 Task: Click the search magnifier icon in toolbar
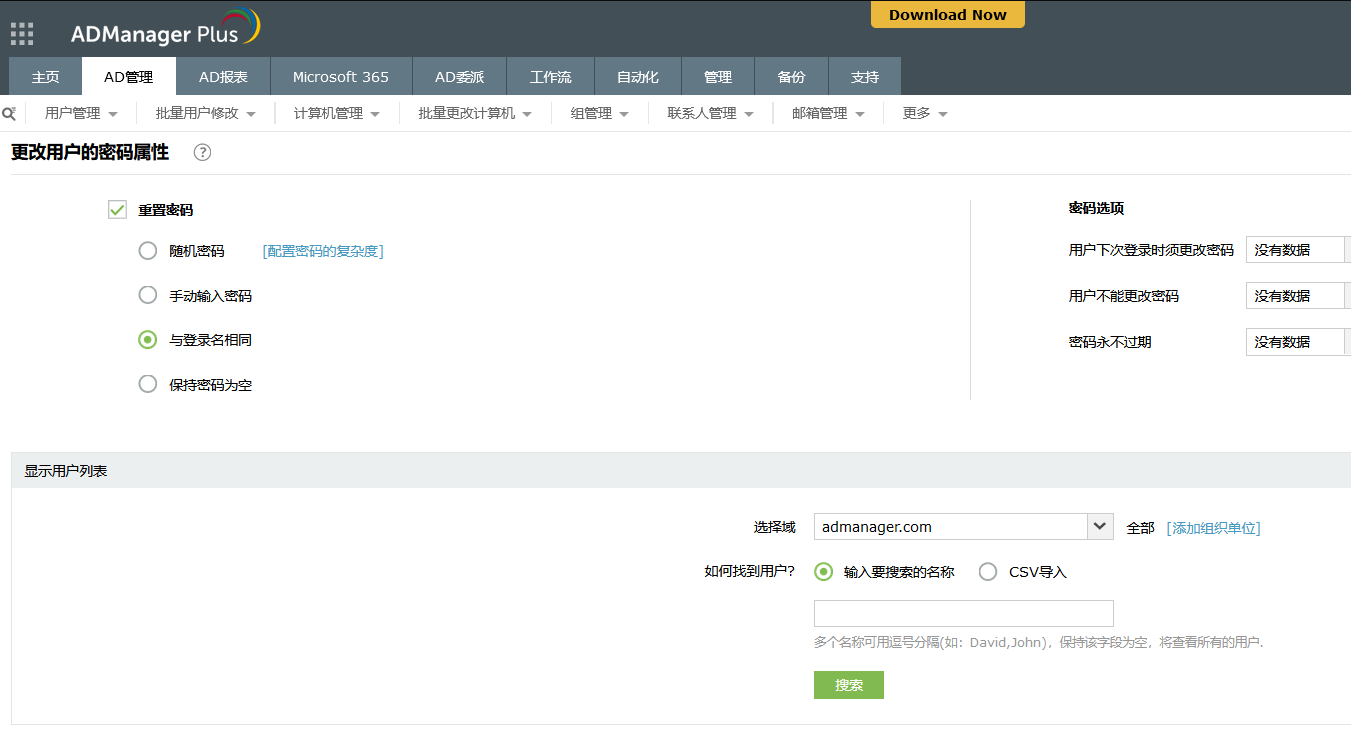(9, 113)
